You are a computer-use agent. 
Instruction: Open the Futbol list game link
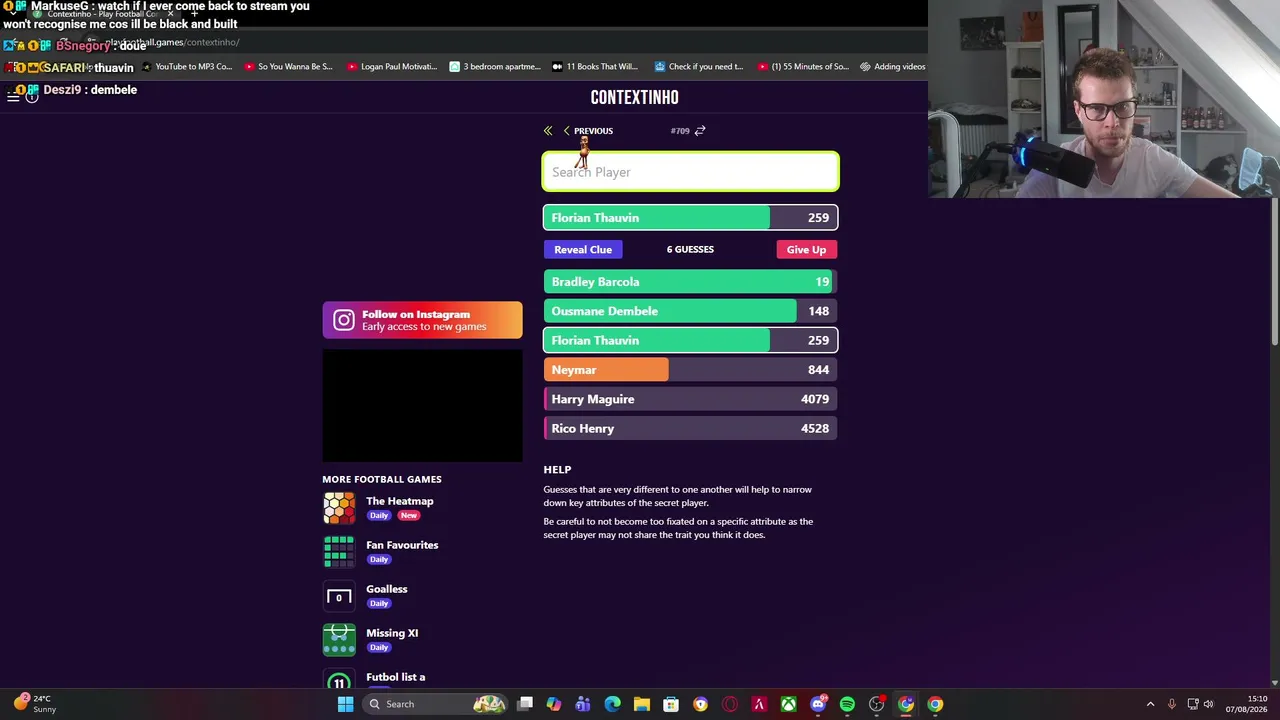(396, 677)
